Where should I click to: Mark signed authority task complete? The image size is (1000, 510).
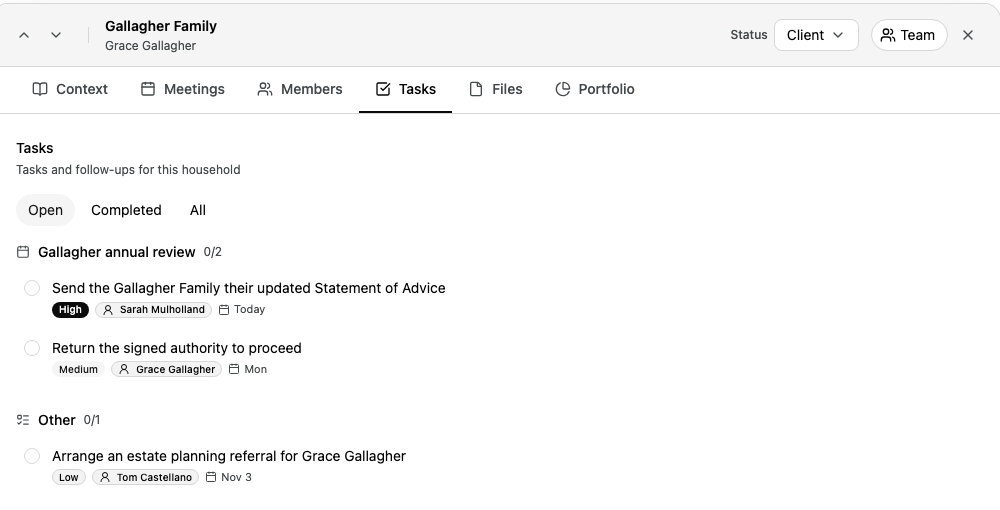coord(32,348)
